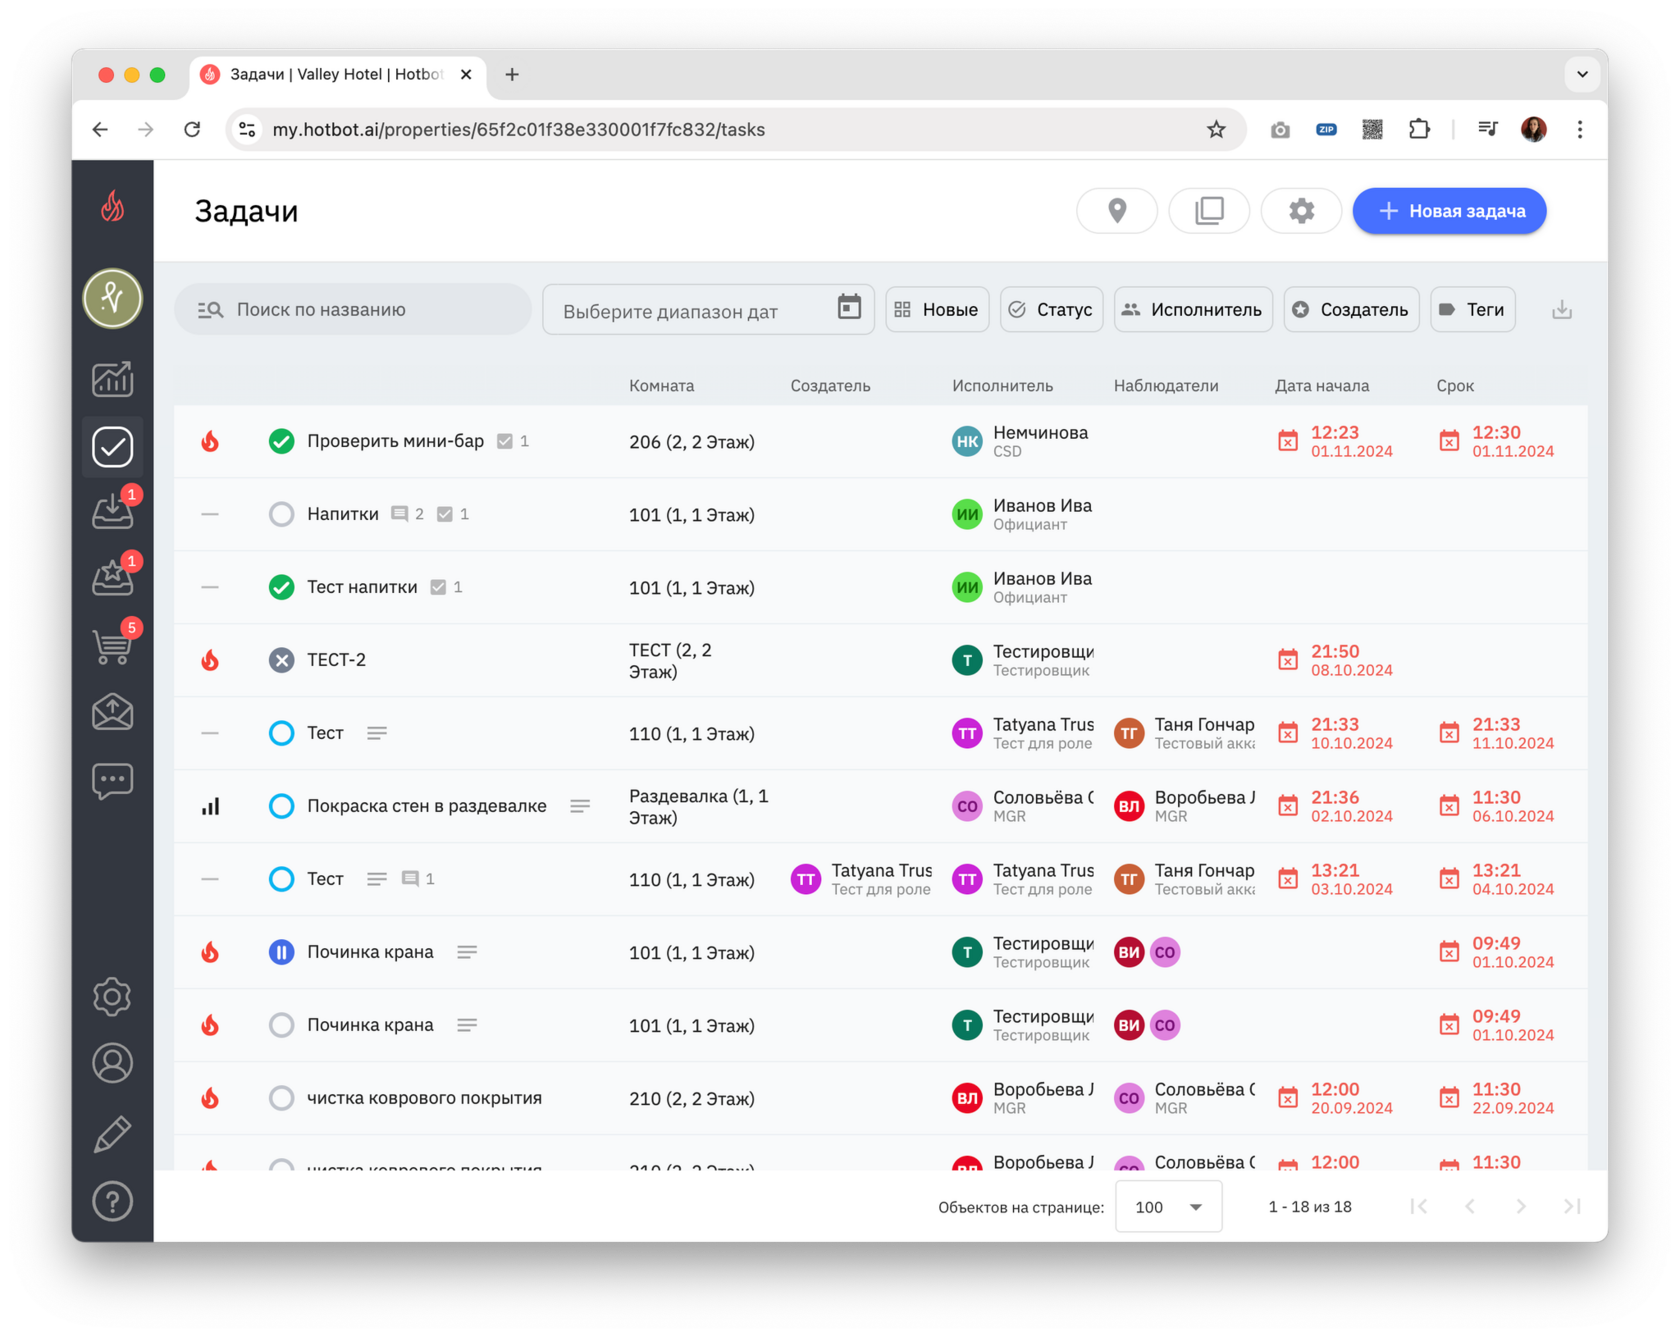This screenshot has height=1337, width=1680.
Task: Toggle status circle of Тест напитки
Action: point(281,587)
